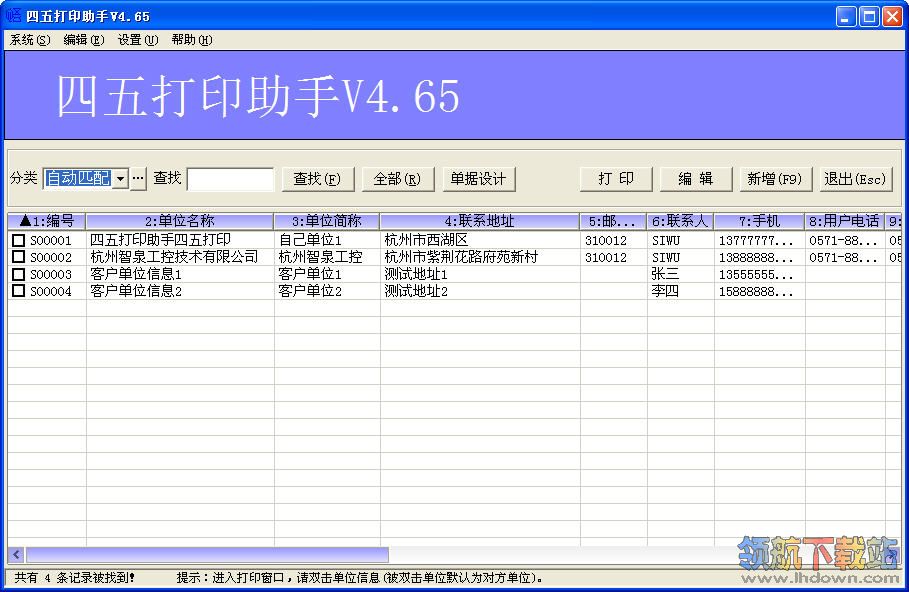Click the 退出(Esc) exit button
The height and width of the screenshot is (592, 909).
click(856, 179)
